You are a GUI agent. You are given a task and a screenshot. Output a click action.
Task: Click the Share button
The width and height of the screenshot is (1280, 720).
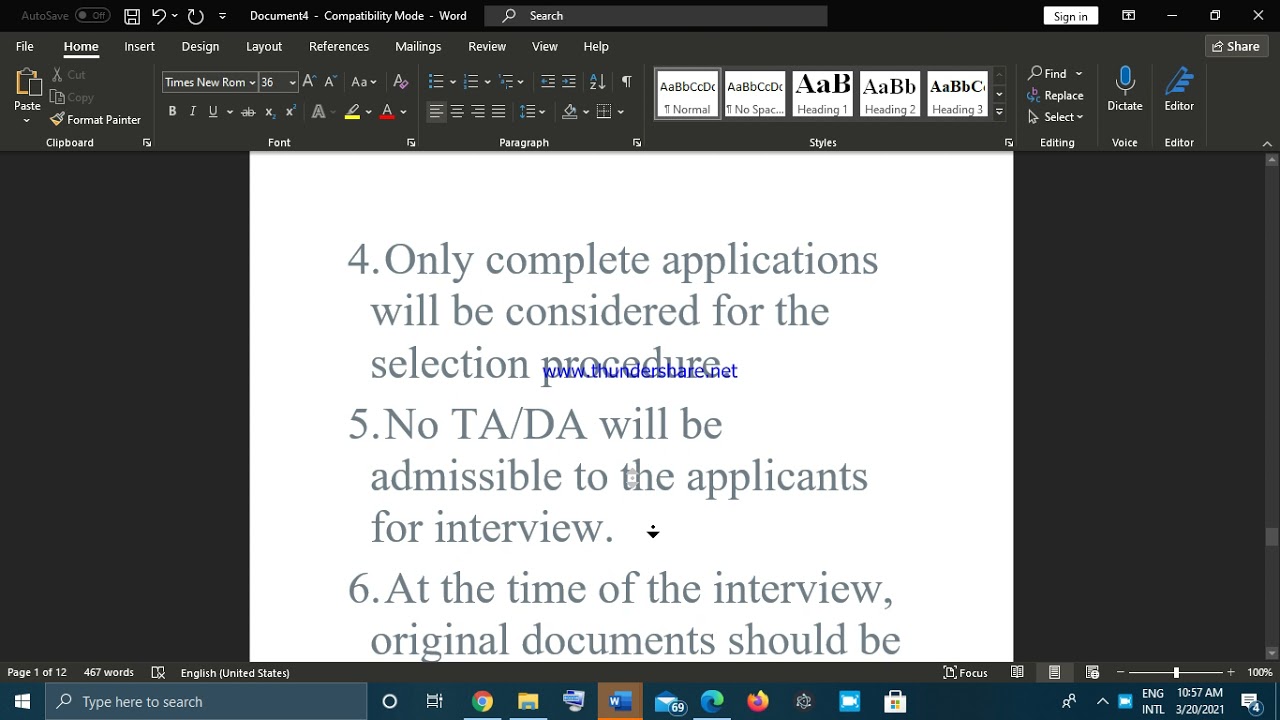click(x=1236, y=46)
